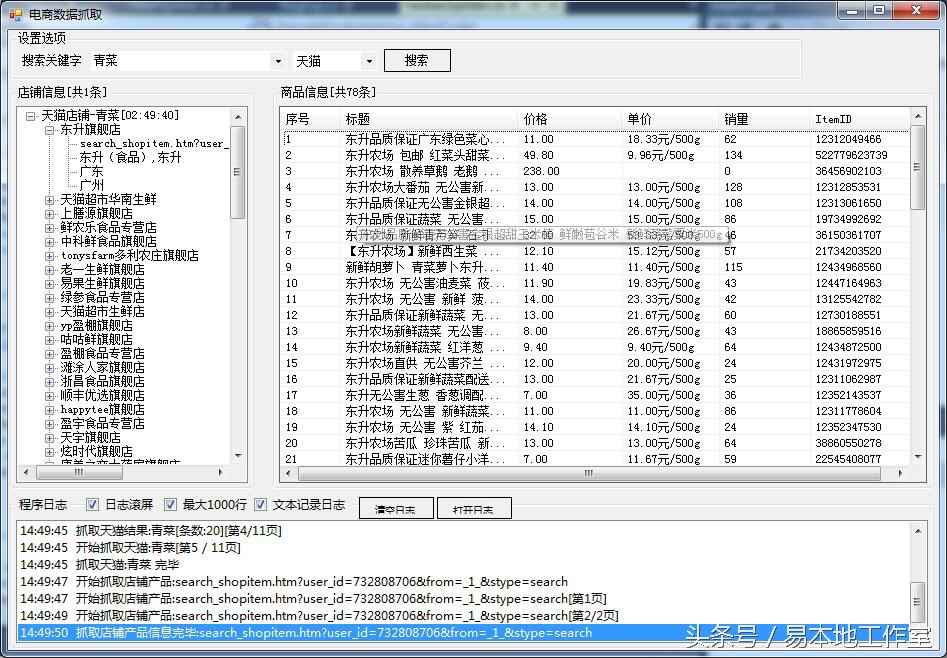Screen dimensions: 947x658
Task: Click the 搜索 (Search) button
Action: 417,60
